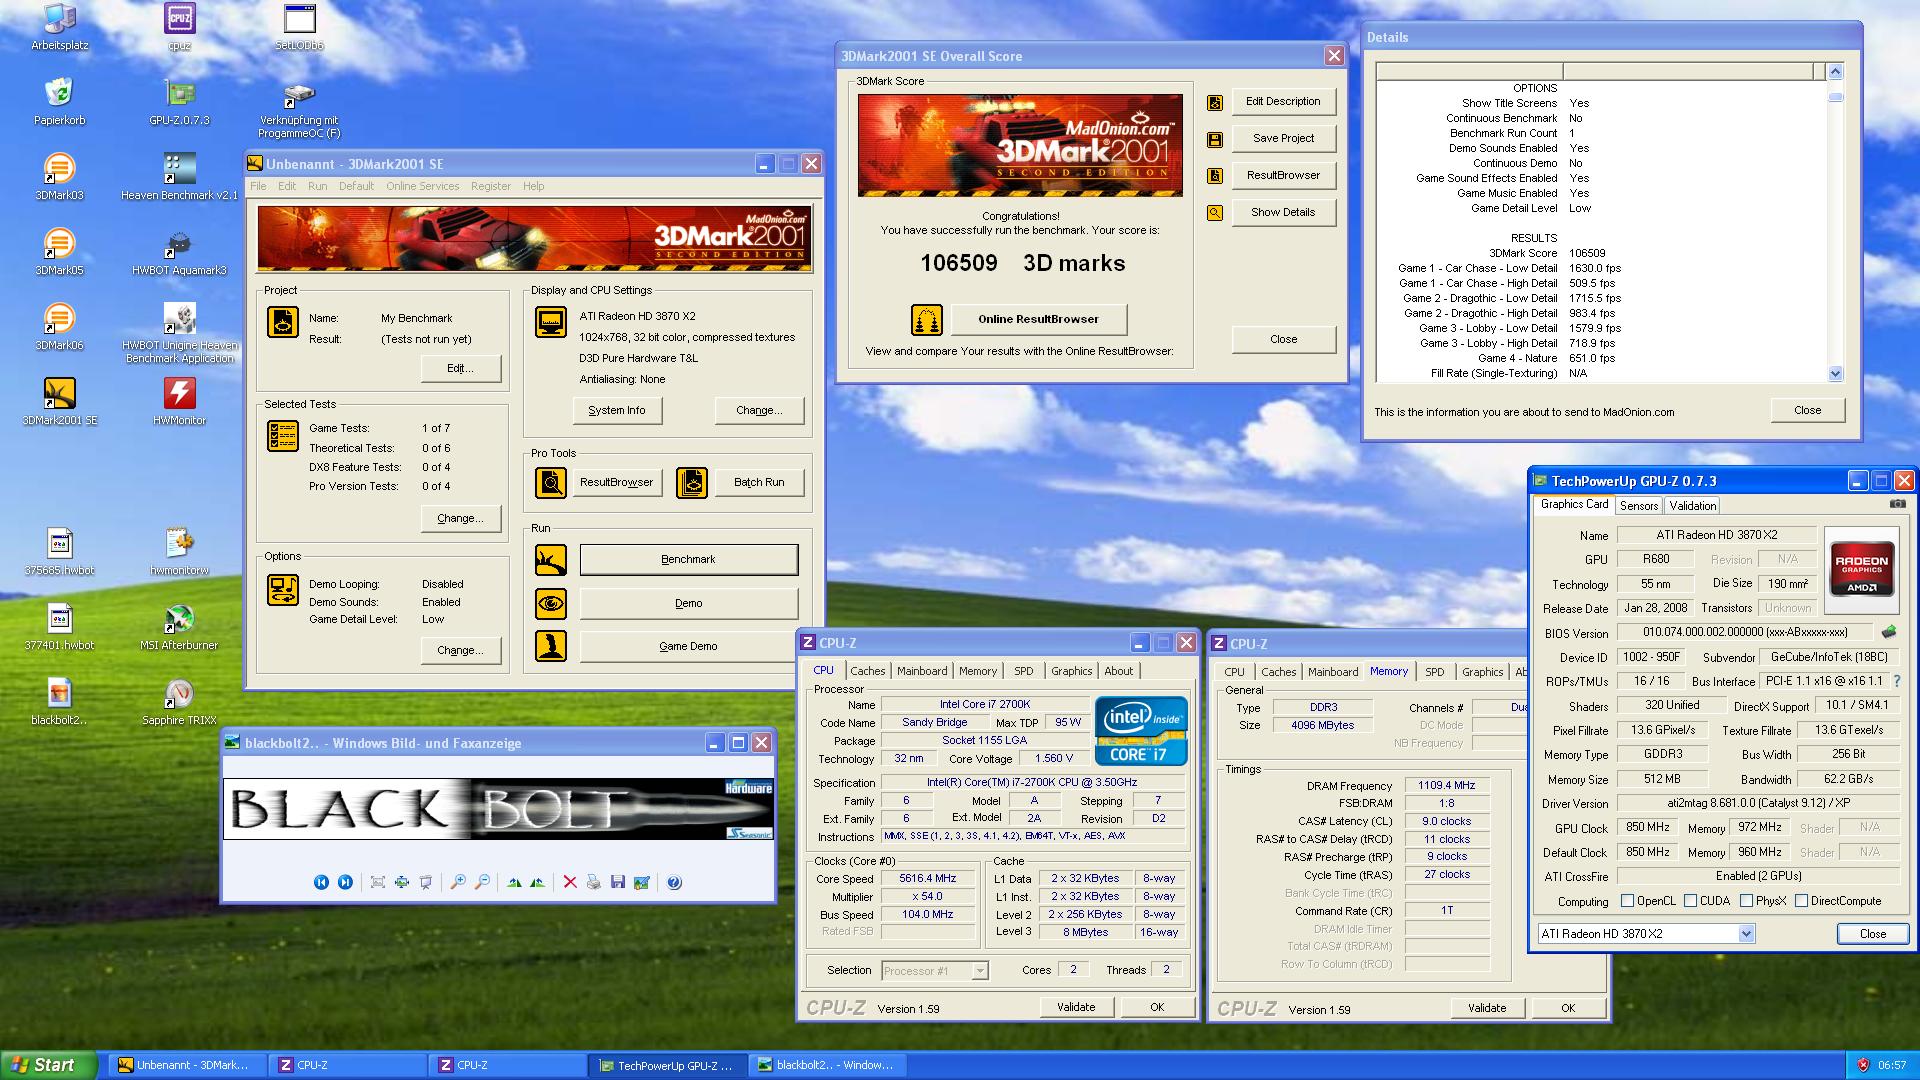Click the Details window scrollbar up arrow

click(x=1835, y=71)
